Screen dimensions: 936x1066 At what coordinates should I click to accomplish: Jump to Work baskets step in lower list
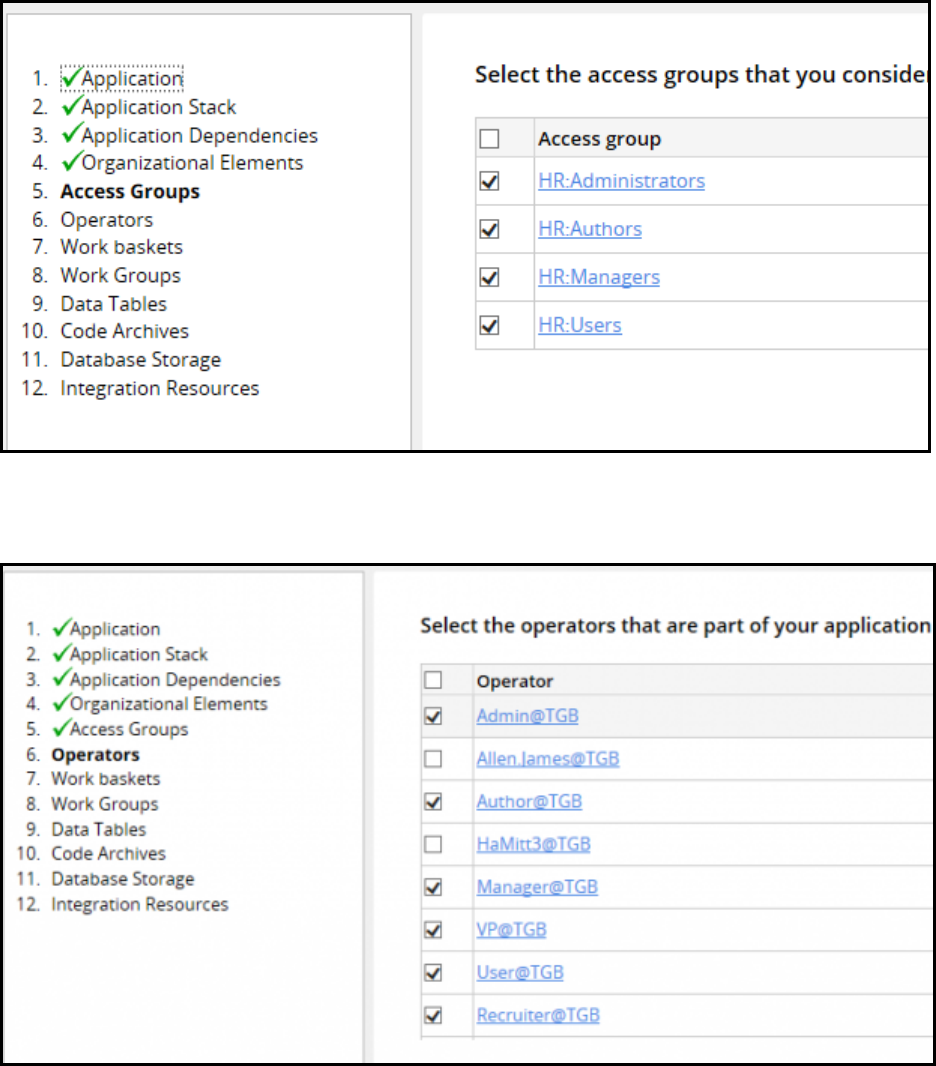pos(105,779)
